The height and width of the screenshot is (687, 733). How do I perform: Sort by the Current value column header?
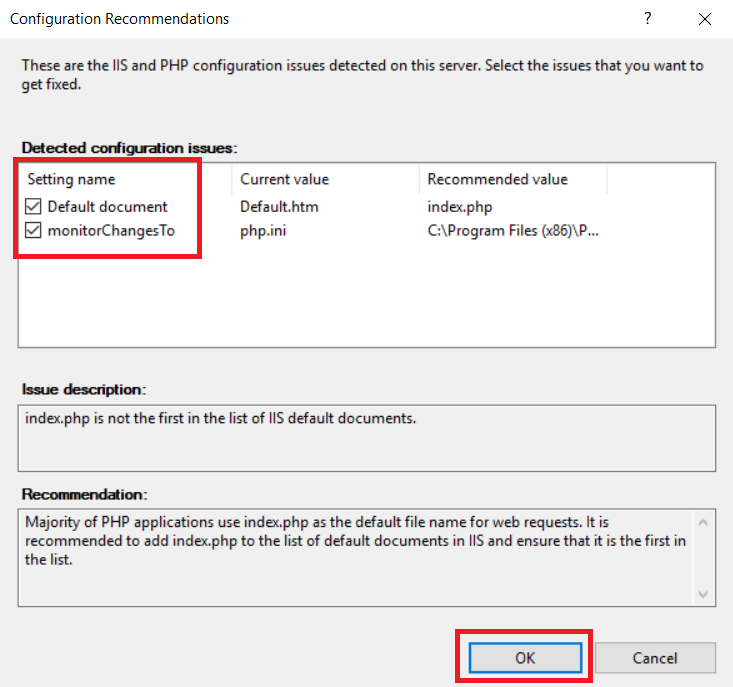coord(325,179)
